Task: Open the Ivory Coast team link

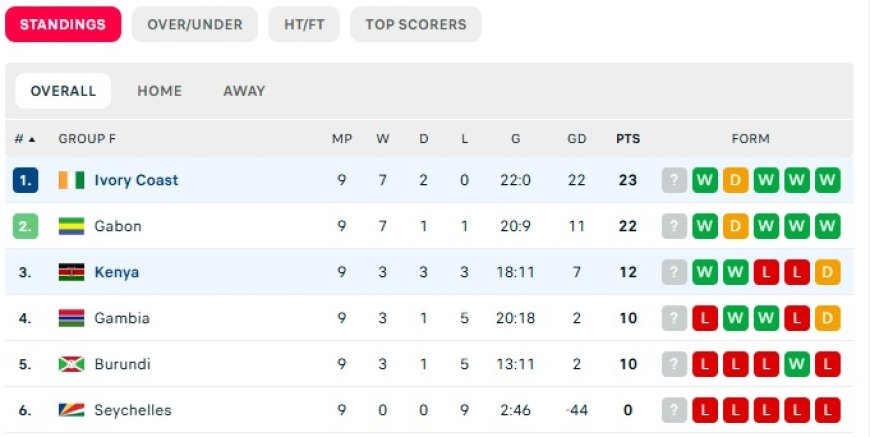Action: [x=136, y=180]
